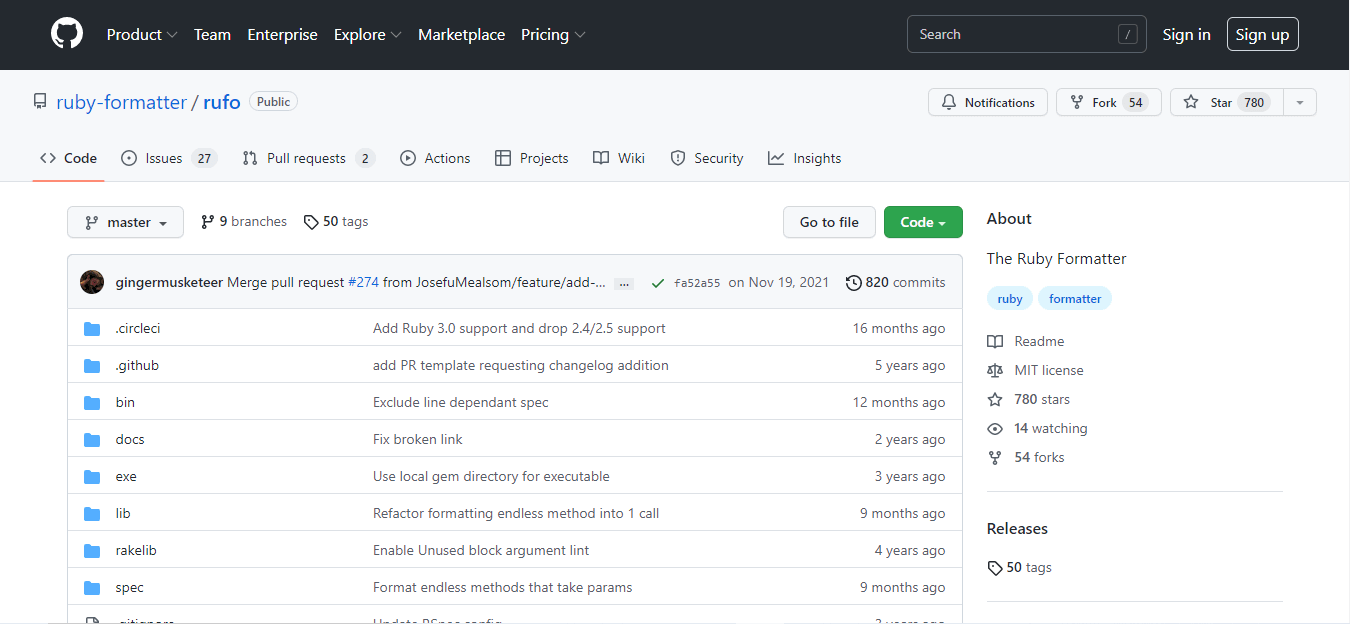
Task: Open the star list dropdown arrow
Action: [x=1299, y=102]
